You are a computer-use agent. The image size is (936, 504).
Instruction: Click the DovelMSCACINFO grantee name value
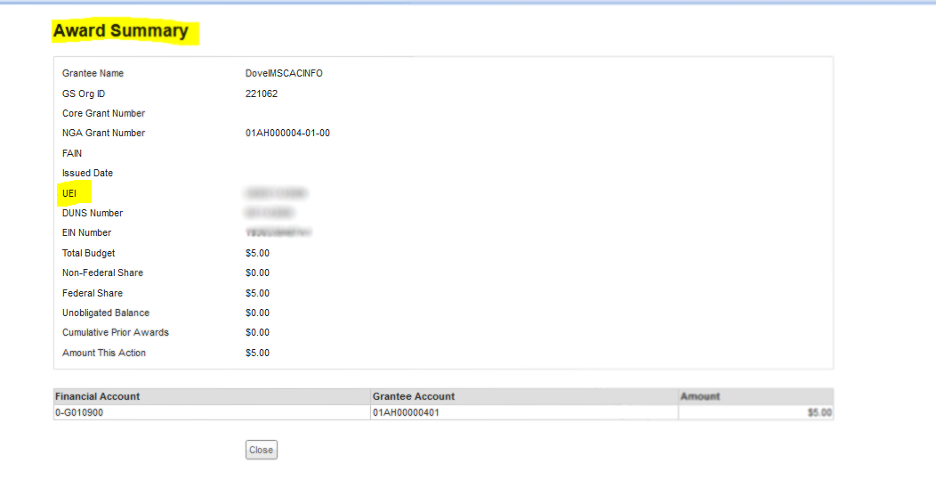coord(284,74)
